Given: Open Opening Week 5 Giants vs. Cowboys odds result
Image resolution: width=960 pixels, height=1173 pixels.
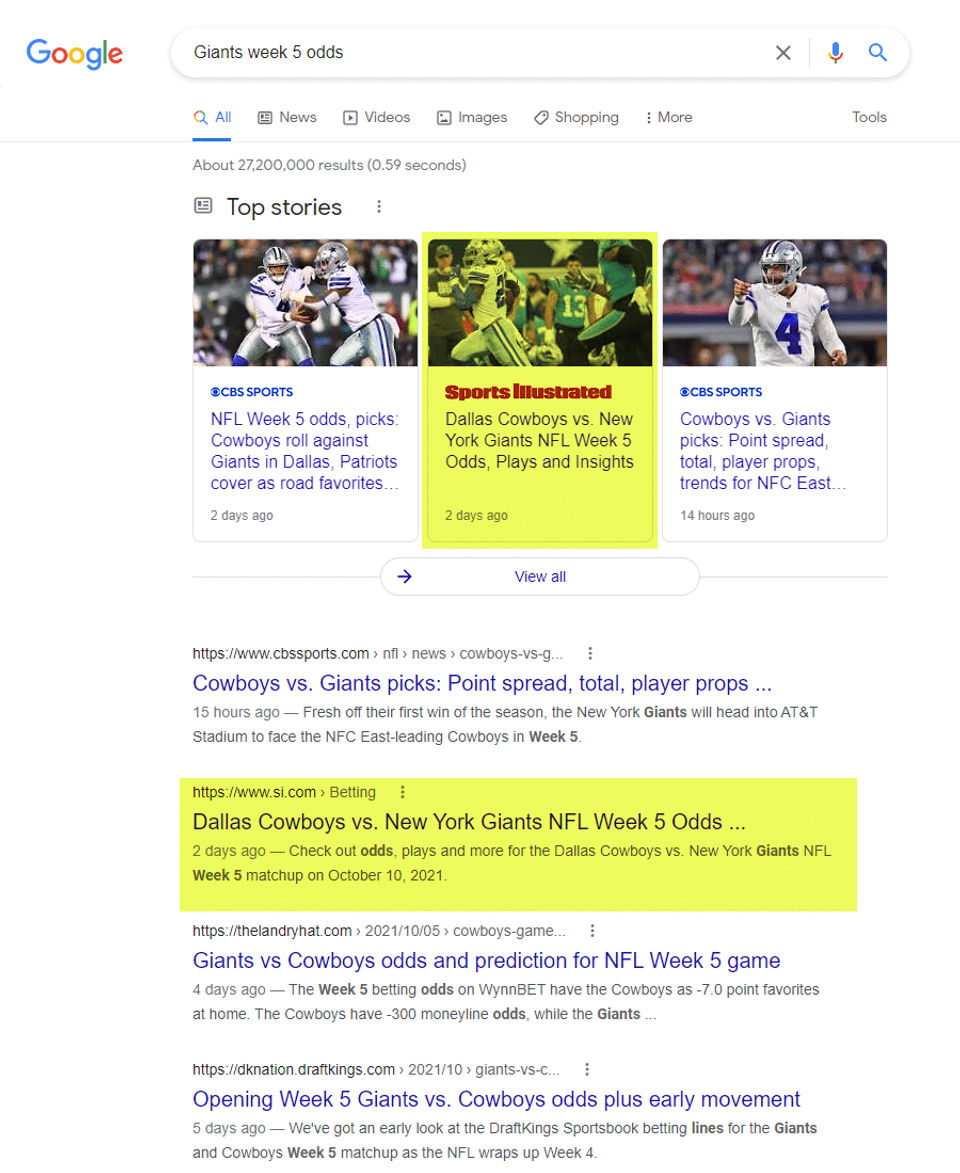Looking at the screenshot, I should pyautogui.click(x=496, y=1099).
